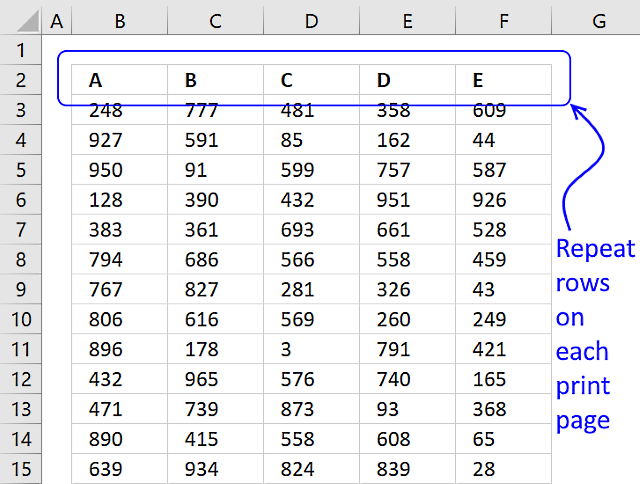Click cell with value 693
This screenshot has height=484, width=640.
tap(311, 229)
